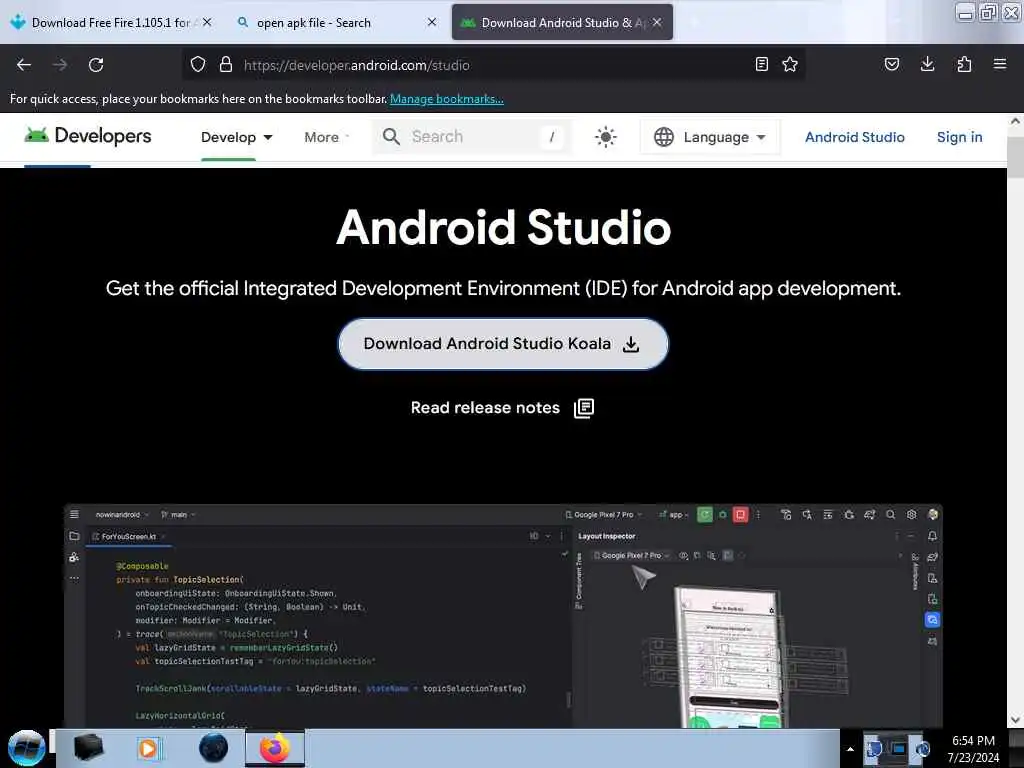Image resolution: width=1024 pixels, height=768 pixels.
Task: Click the scrollbar up arrow
Action: [1015, 121]
